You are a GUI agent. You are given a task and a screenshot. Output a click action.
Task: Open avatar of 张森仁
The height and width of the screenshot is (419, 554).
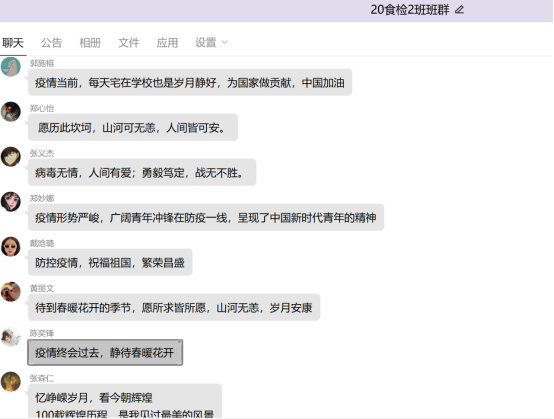[x=11, y=382]
